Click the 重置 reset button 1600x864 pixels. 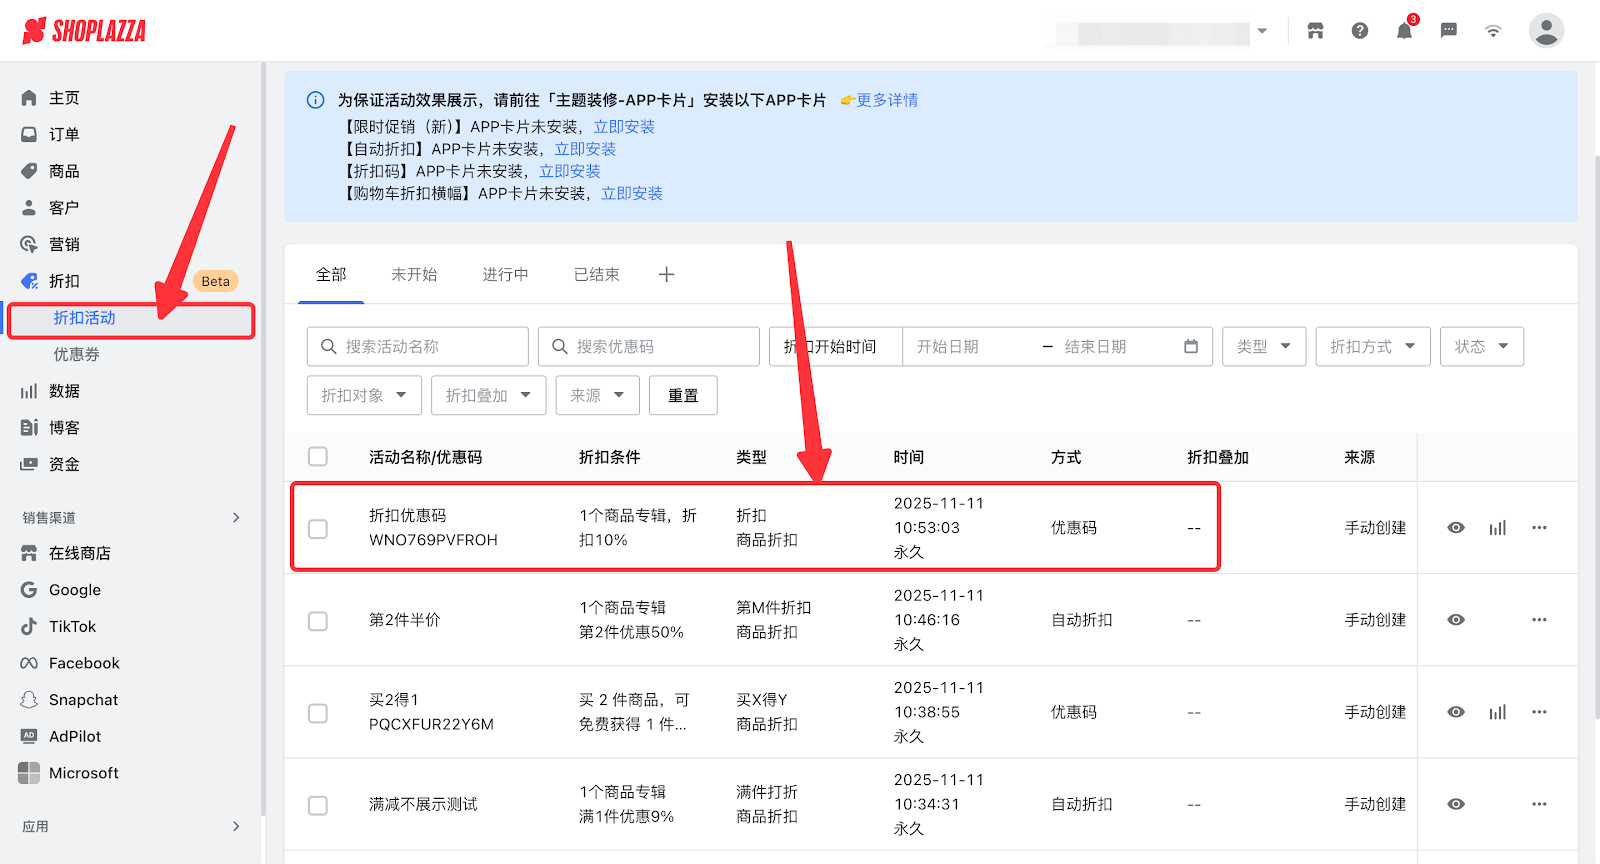(x=683, y=396)
